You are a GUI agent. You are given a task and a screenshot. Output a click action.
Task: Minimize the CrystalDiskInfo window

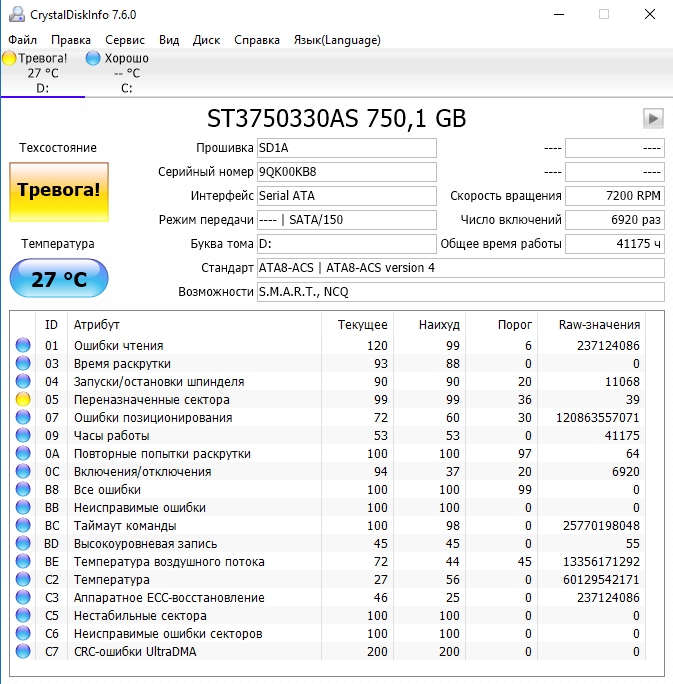559,14
